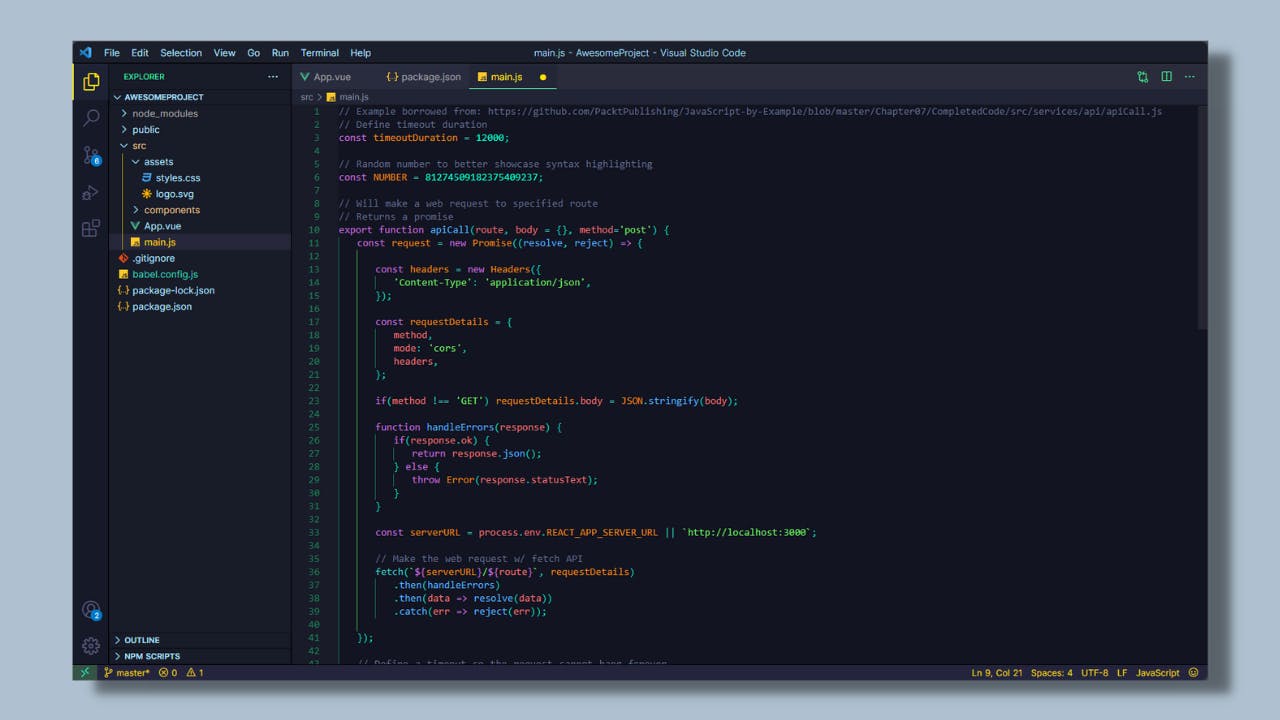Open the Run and Debug view

click(91, 192)
